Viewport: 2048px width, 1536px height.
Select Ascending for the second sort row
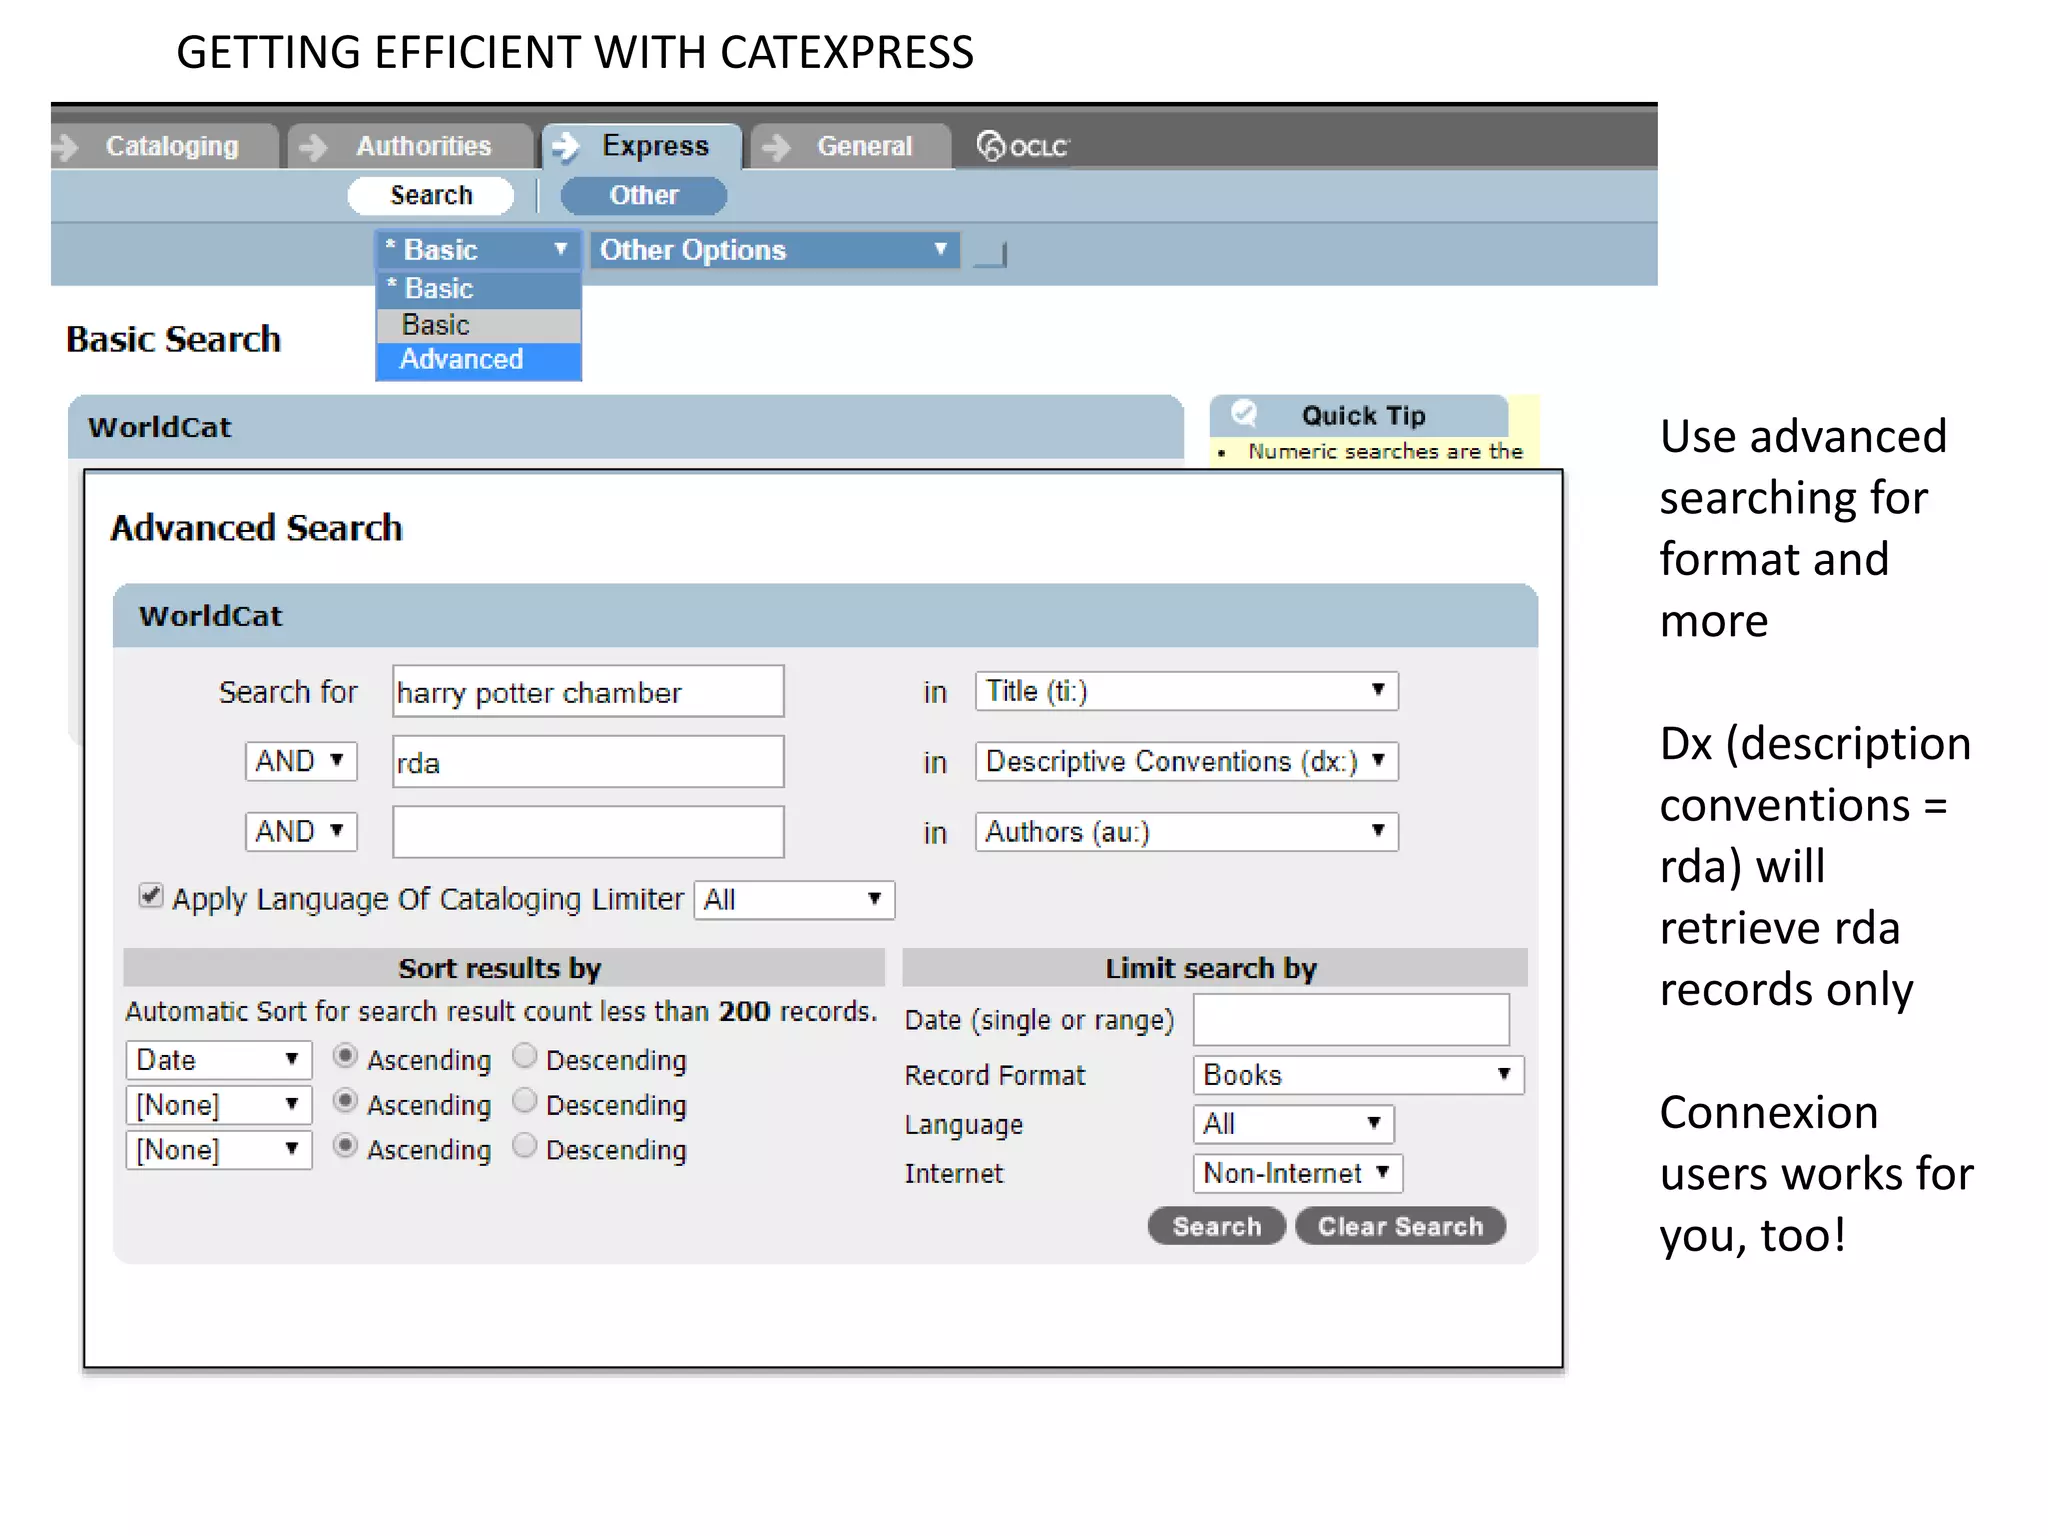[345, 1101]
